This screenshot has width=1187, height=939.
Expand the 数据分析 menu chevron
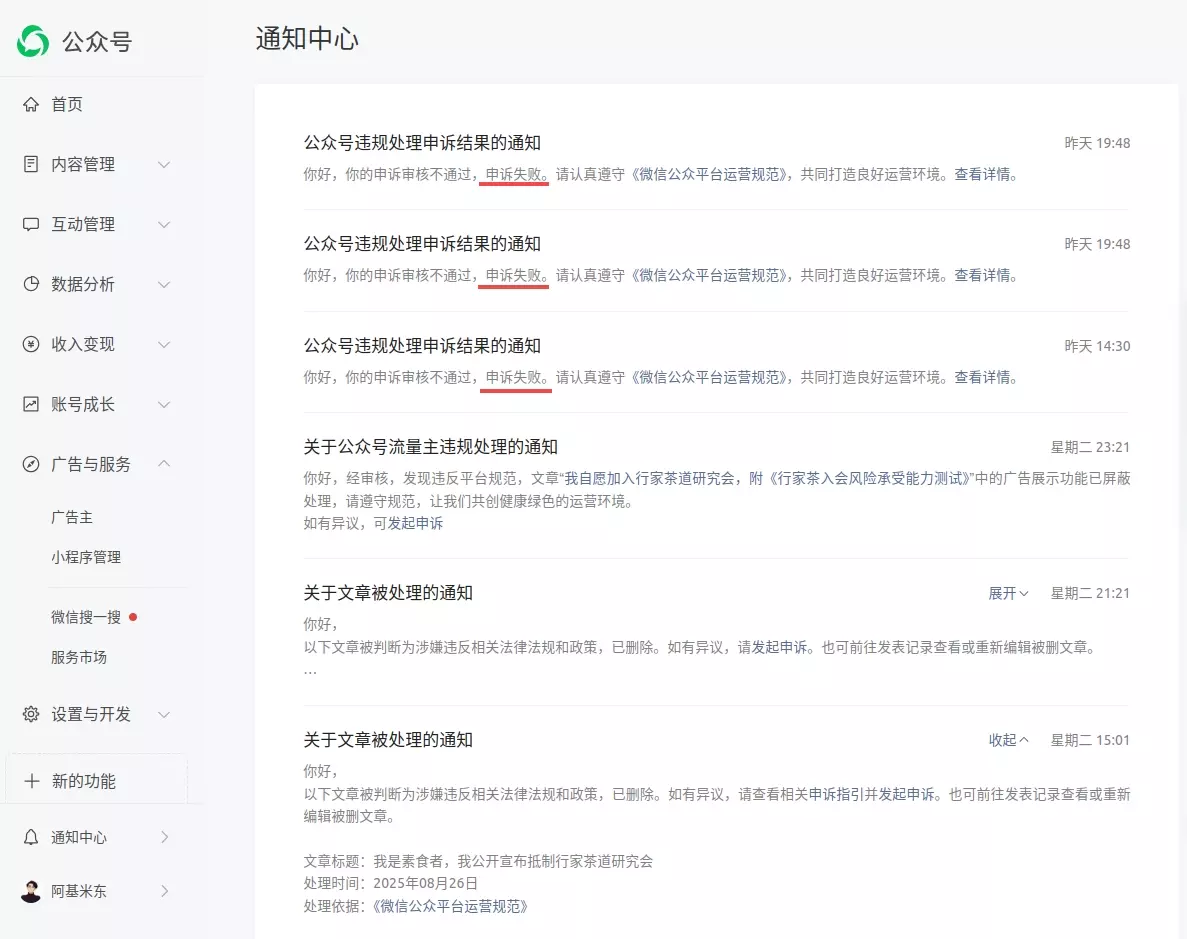point(164,284)
